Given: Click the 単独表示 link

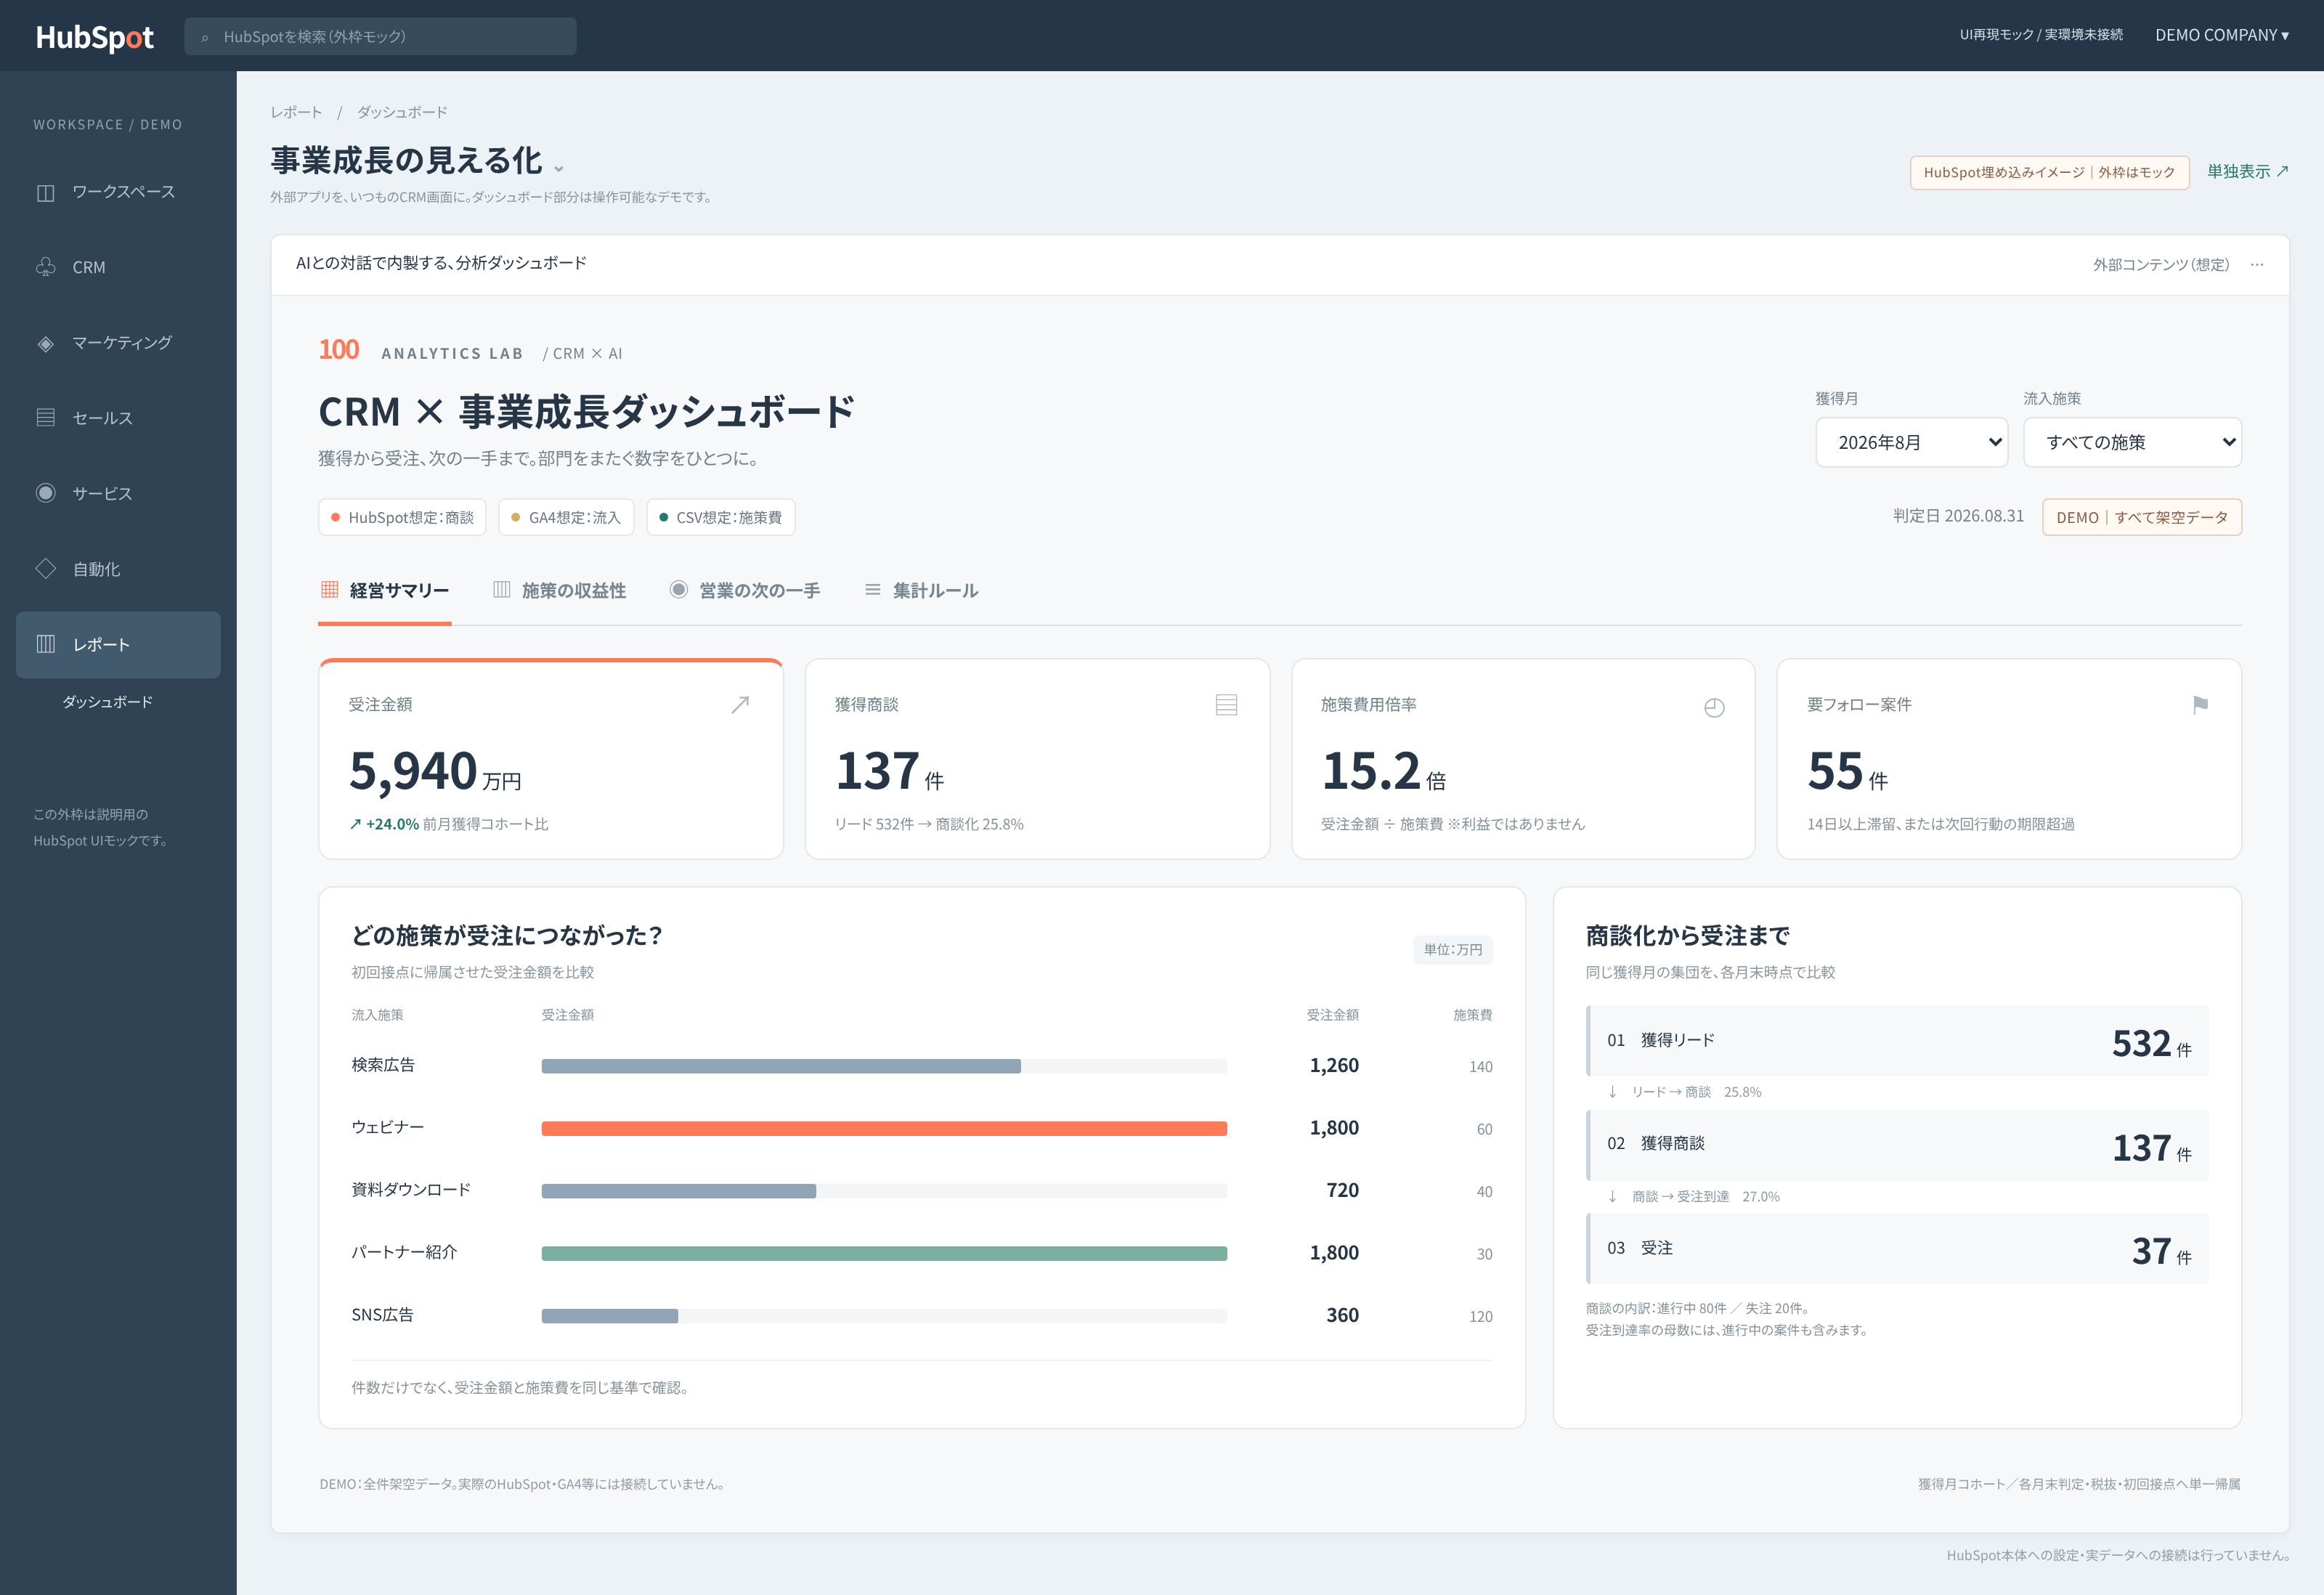Looking at the screenshot, I should point(2248,172).
